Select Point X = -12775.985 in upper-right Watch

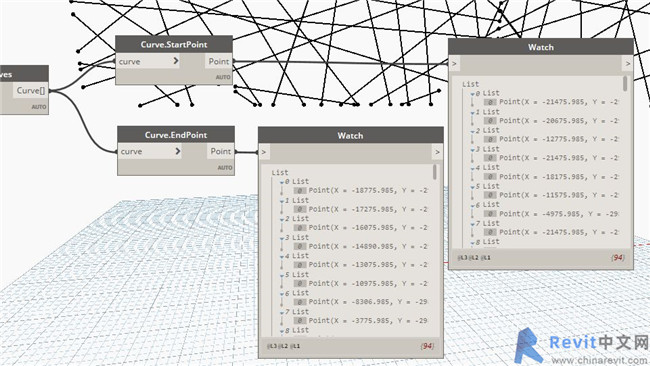click(559, 139)
